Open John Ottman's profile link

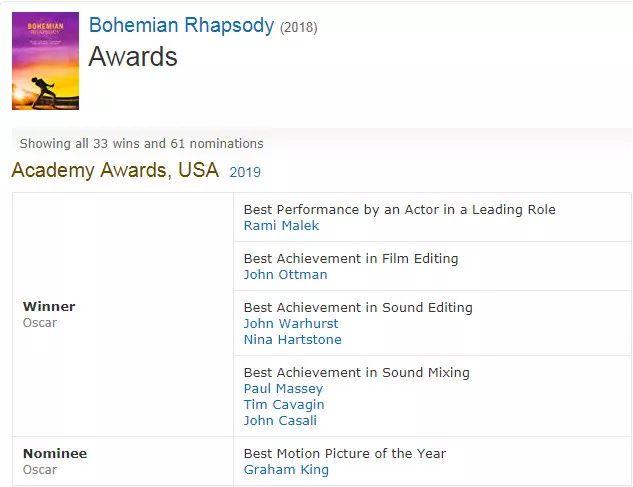click(285, 275)
